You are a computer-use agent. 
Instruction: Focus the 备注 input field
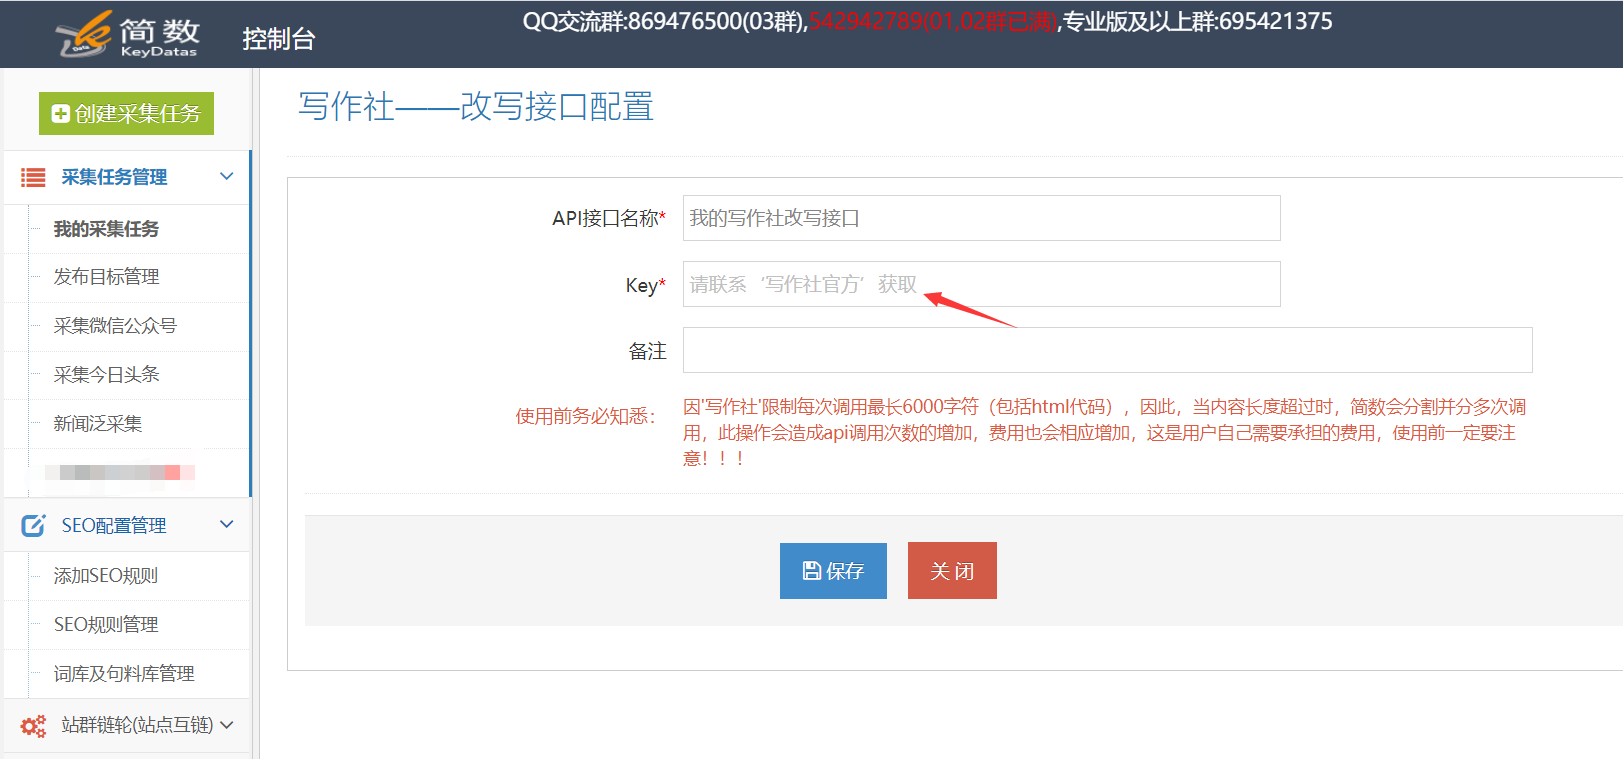click(1107, 350)
